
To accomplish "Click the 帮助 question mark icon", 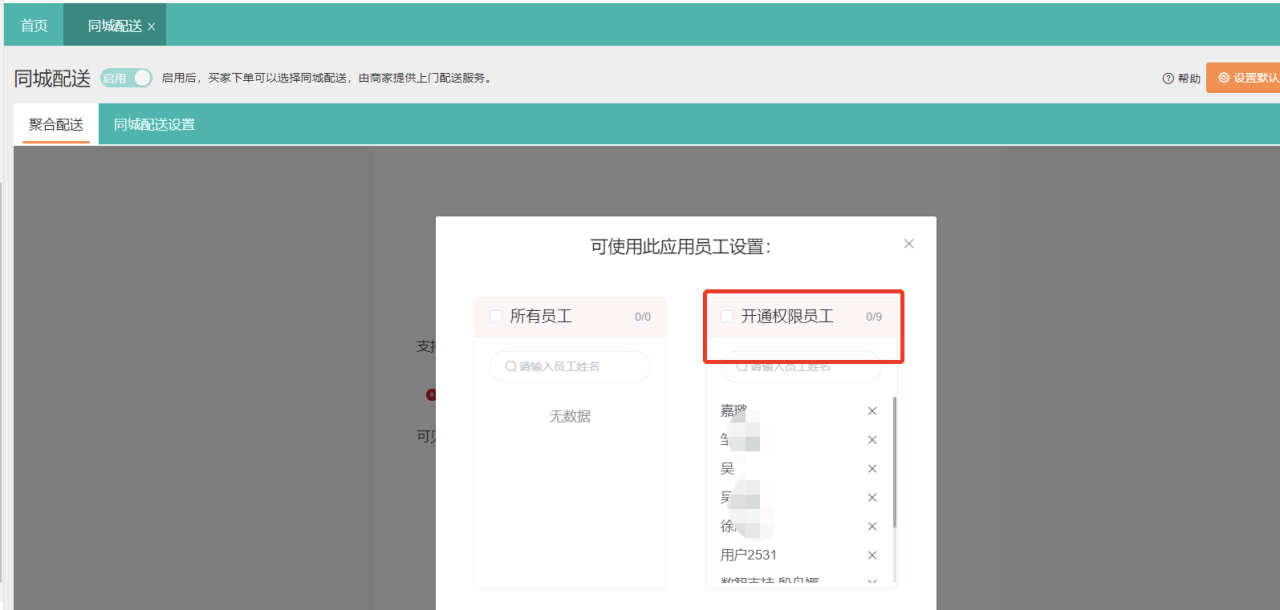I will (x=1168, y=79).
